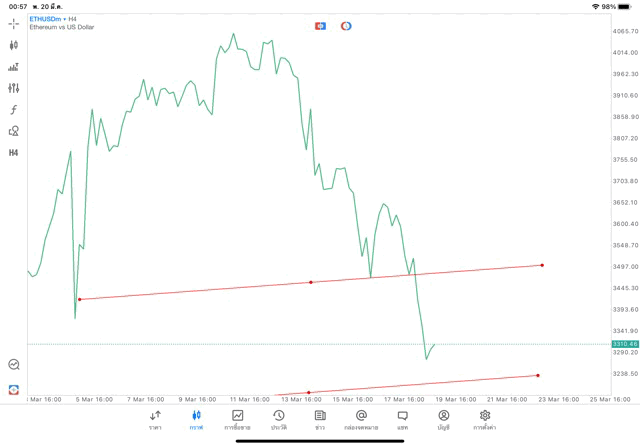Switch to the ราคา quotes tab
Image resolution: width=640 pixels, height=447 pixels.
155,419
